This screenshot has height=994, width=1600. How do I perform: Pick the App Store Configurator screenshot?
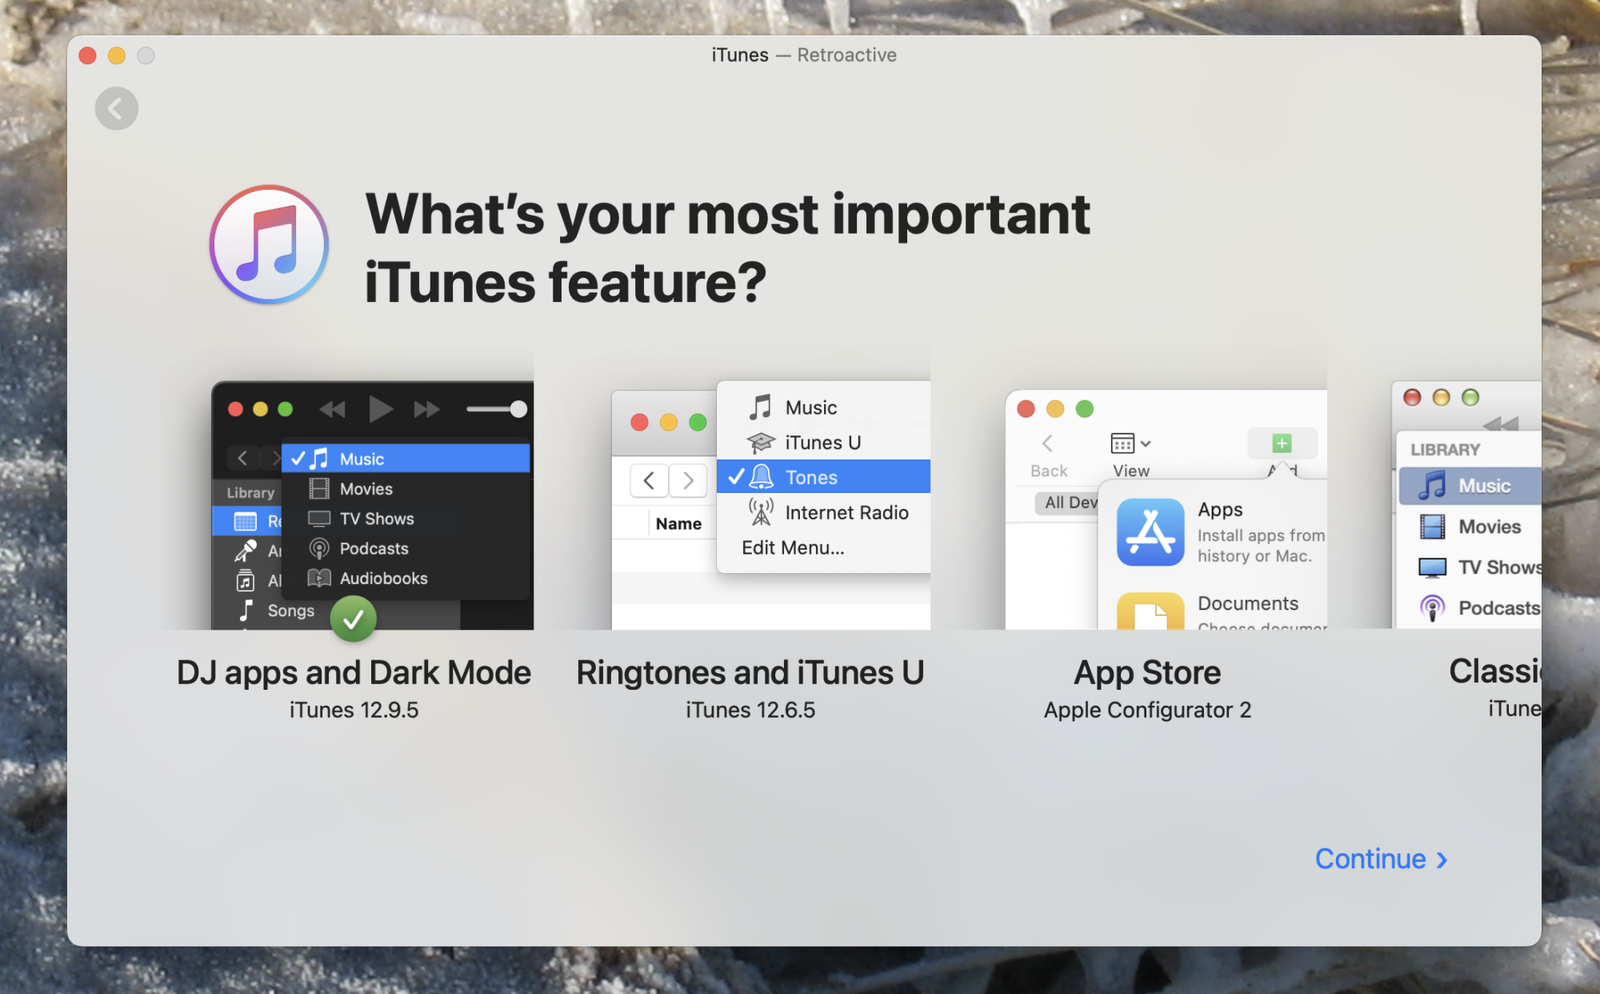1166,509
